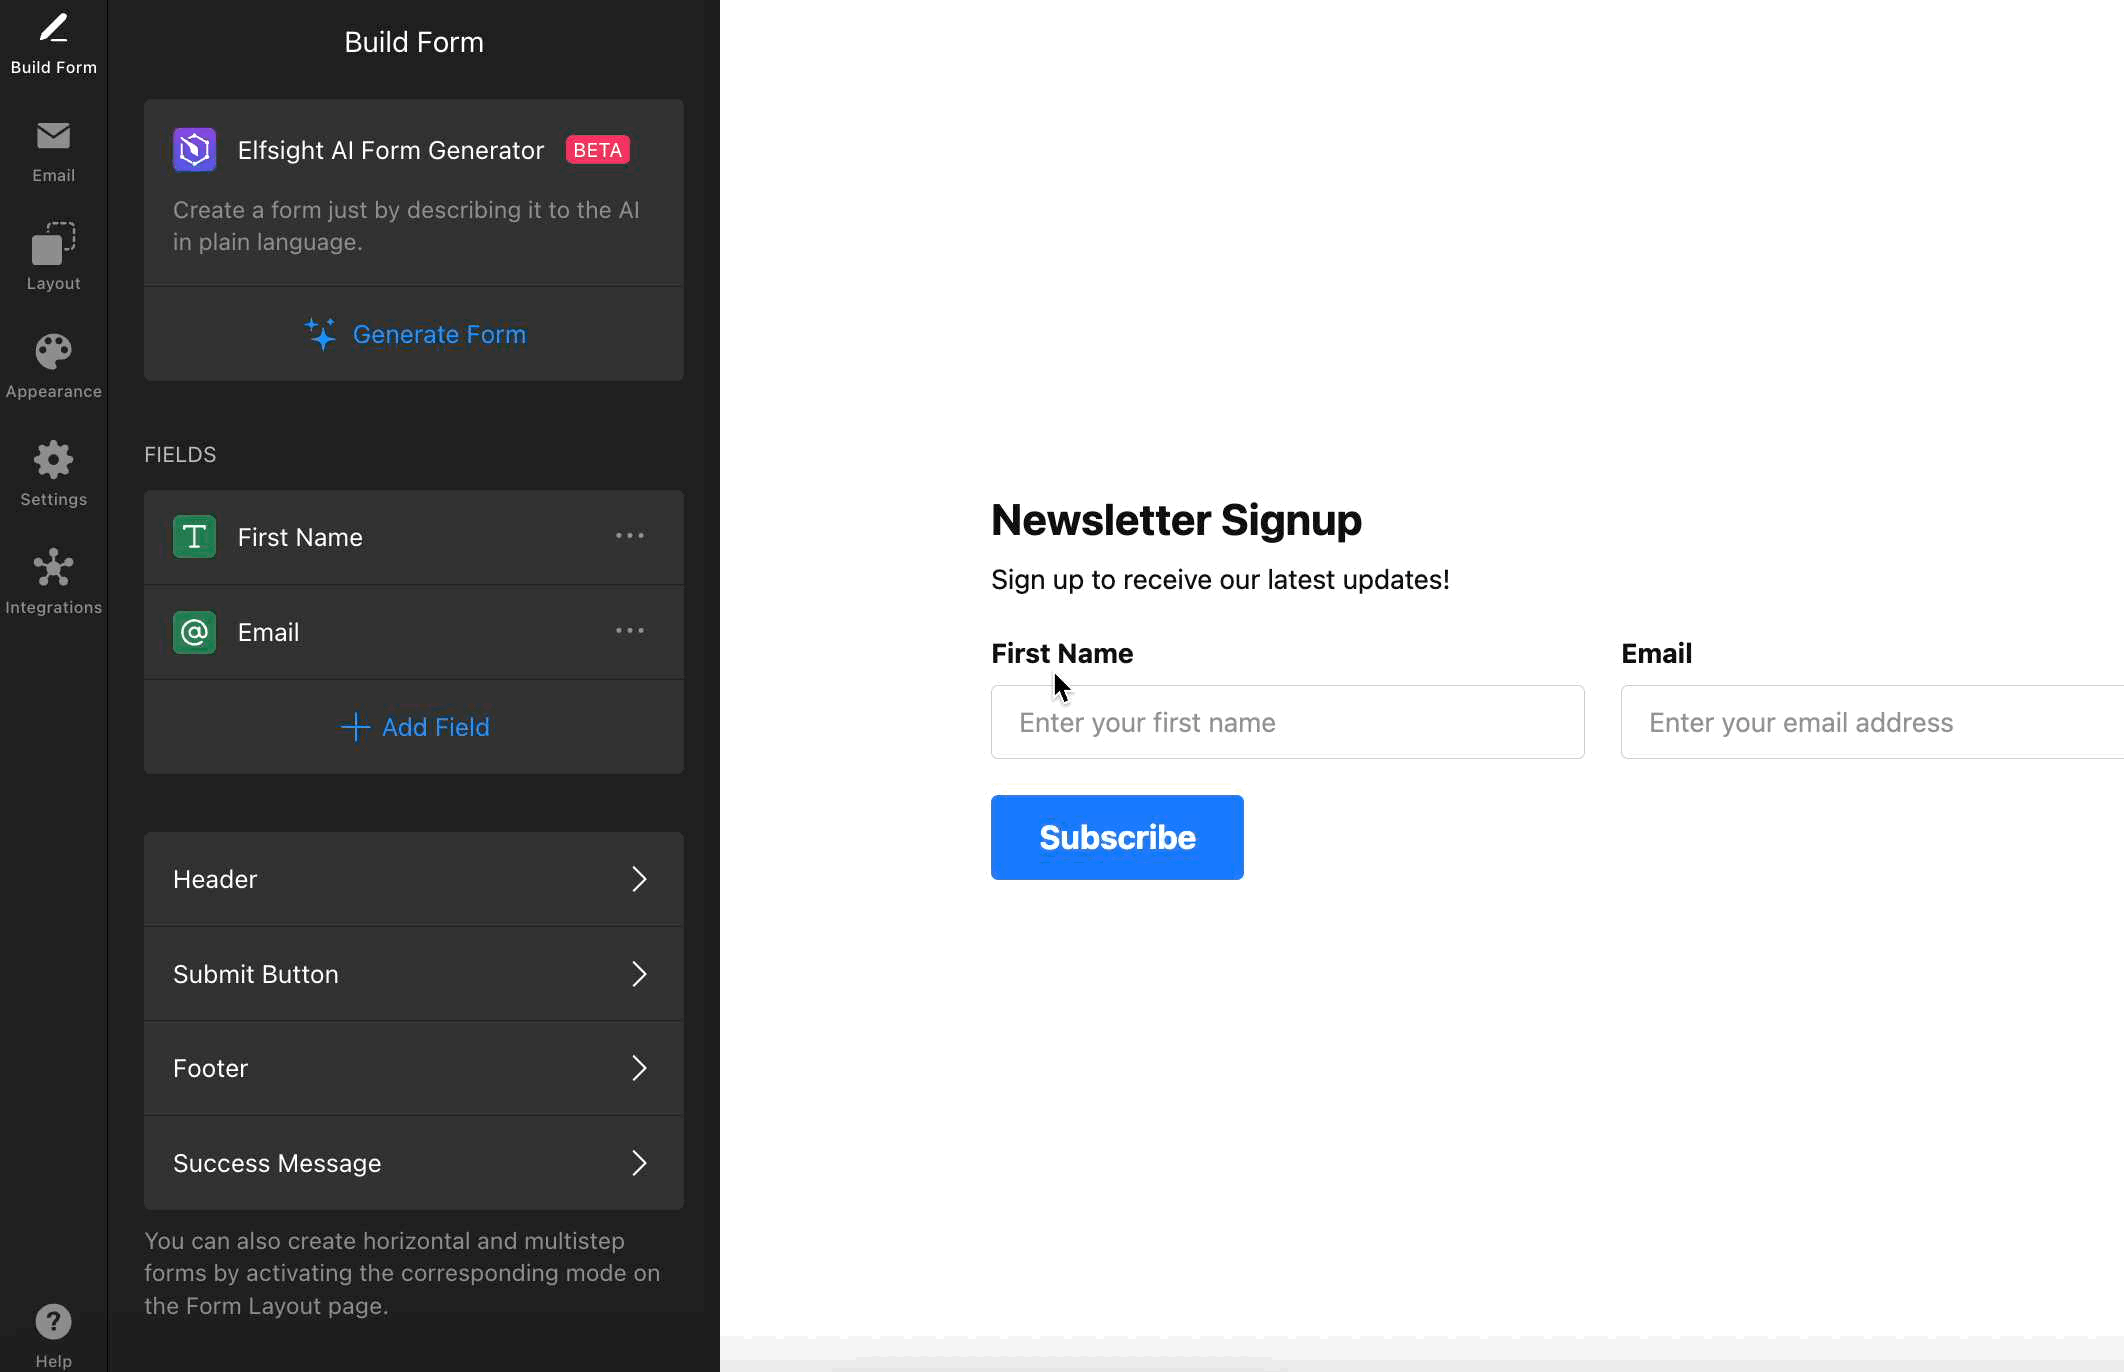Open the Integrations section icon
The width and height of the screenshot is (2124, 1372).
coord(53,568)
